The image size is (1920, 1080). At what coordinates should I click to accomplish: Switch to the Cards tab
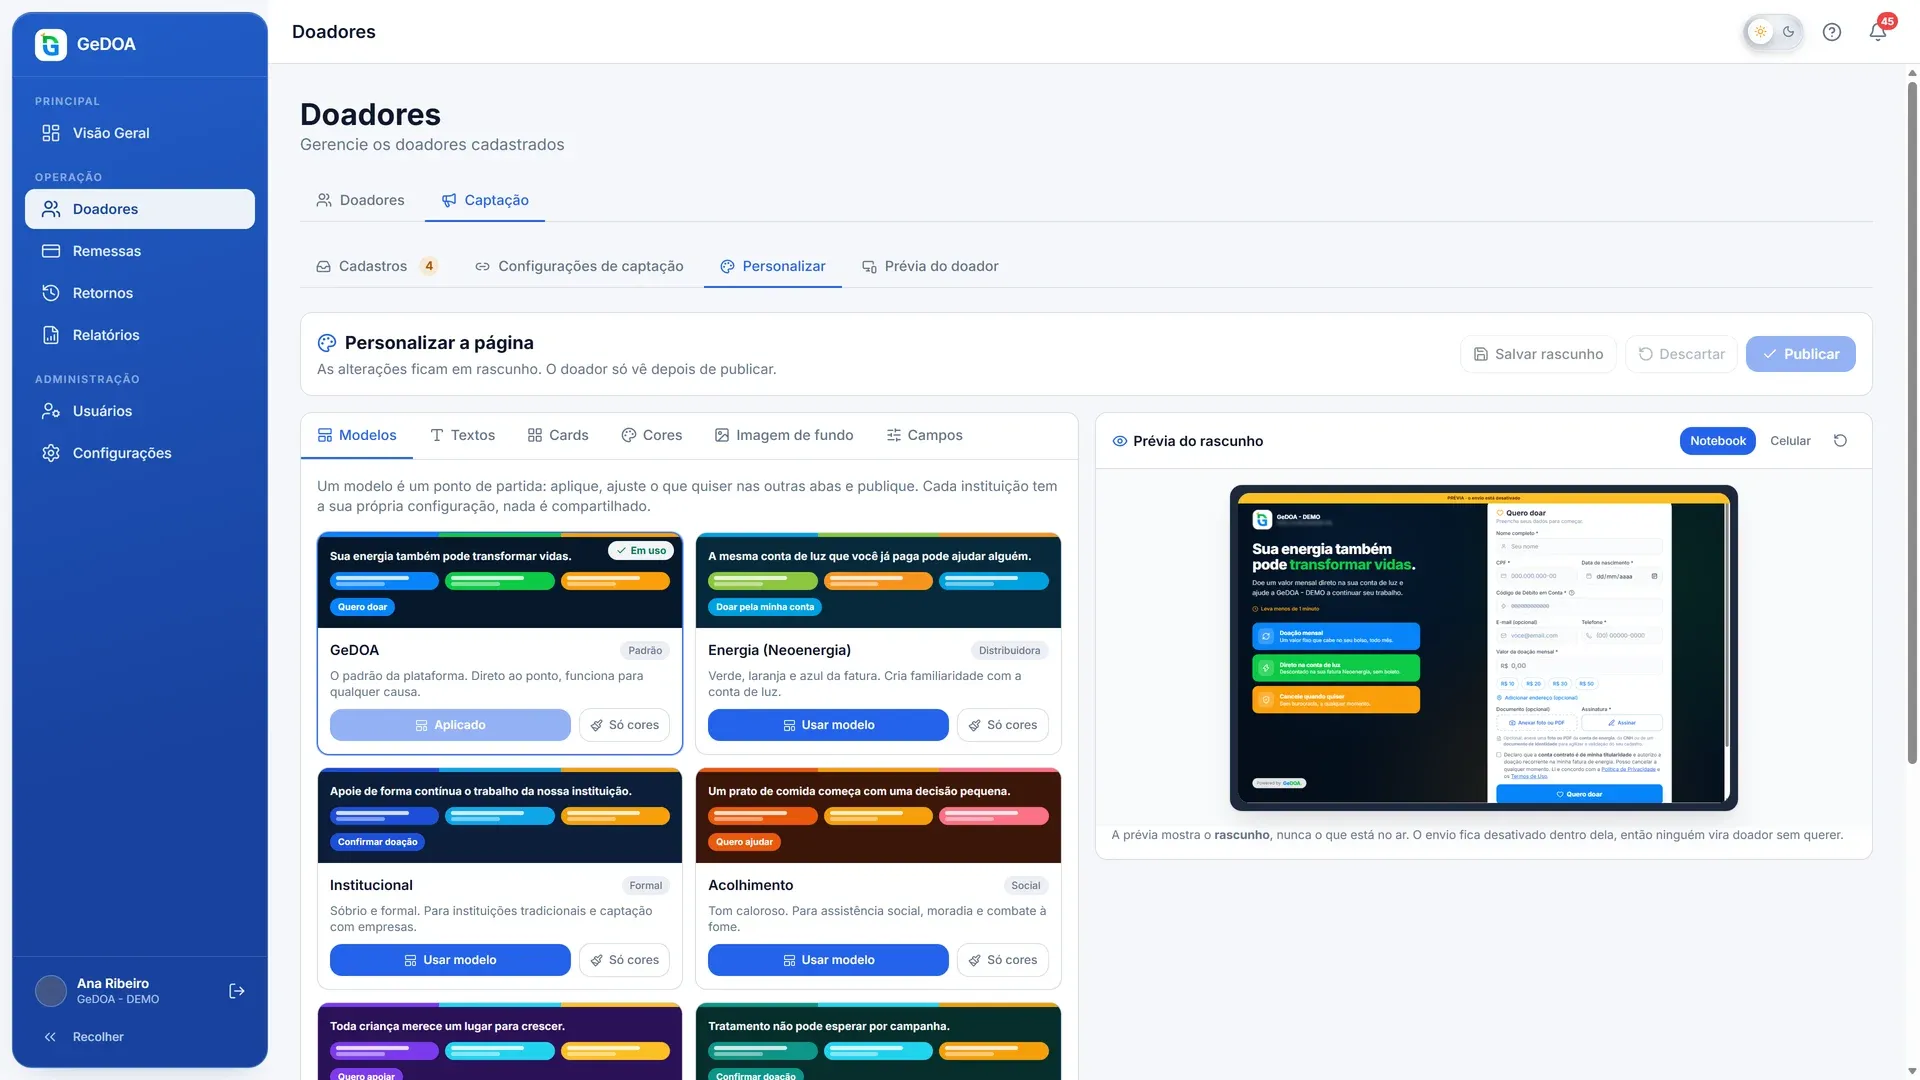click(x=558, y=435)
